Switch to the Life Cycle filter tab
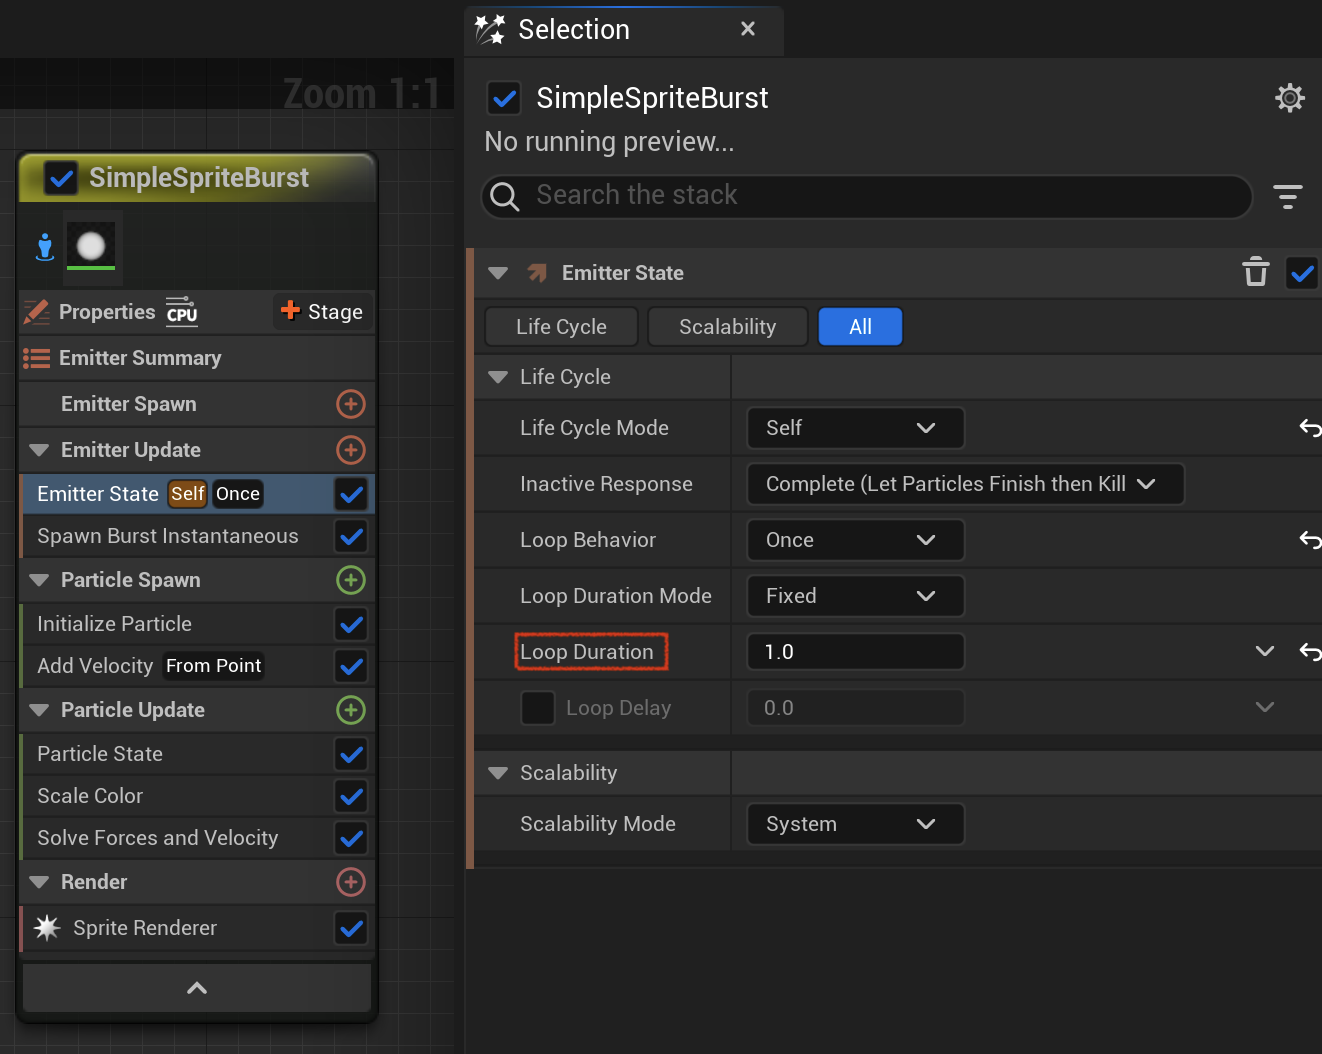1322x1054 pixels. coord(561,327)
